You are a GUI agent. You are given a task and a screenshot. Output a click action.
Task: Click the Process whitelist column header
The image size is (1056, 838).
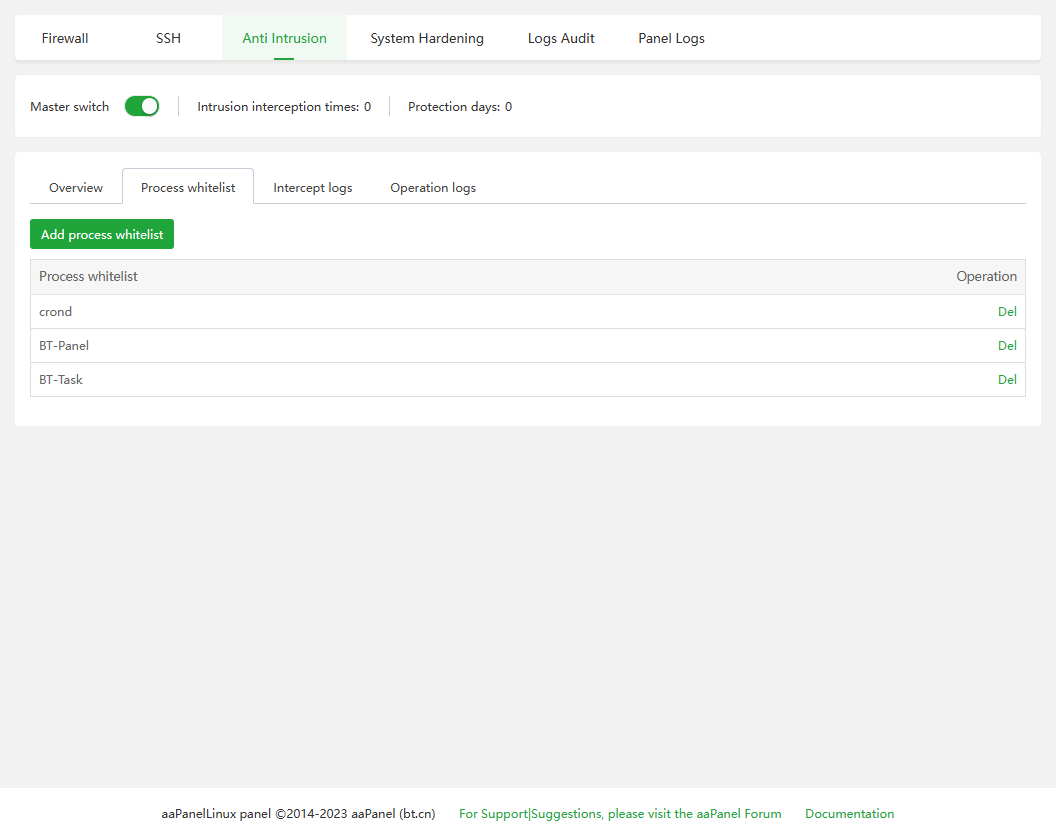(89, 276)
